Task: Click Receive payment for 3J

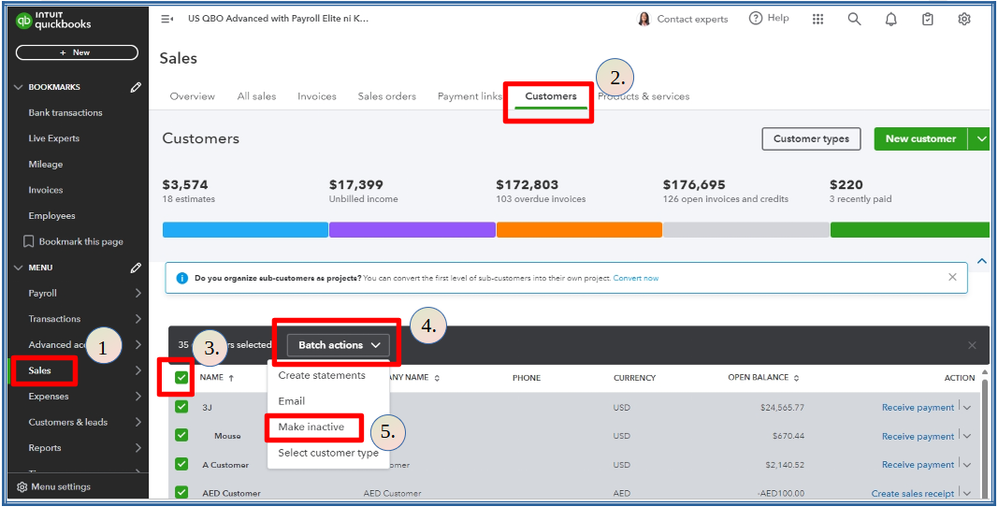Action: (x=918, y=408)
